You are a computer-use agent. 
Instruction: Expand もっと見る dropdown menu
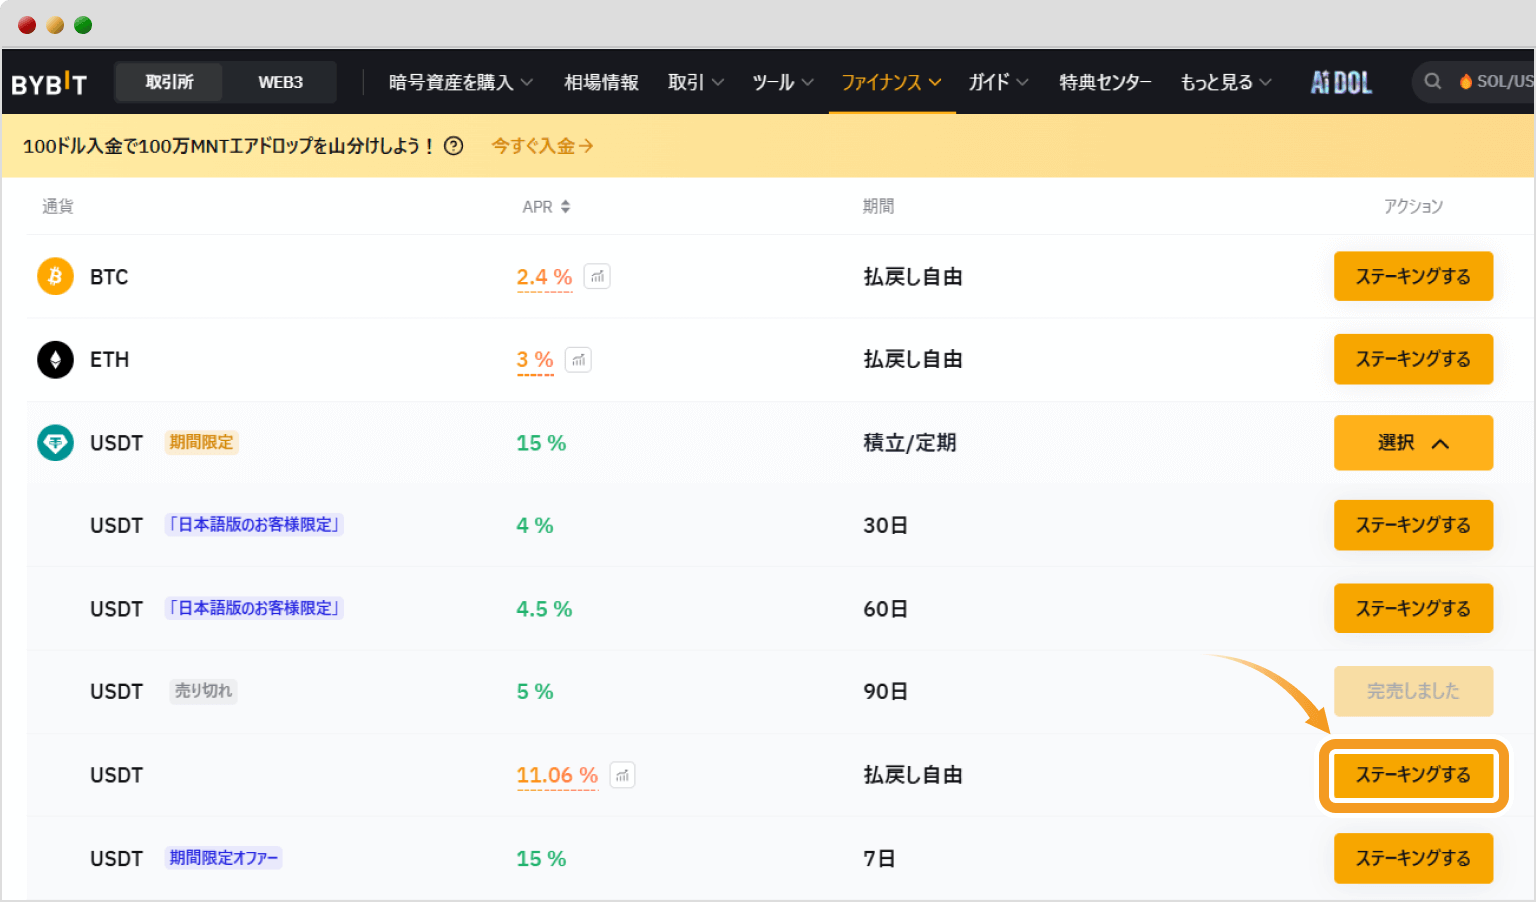tap(1226, 82)
